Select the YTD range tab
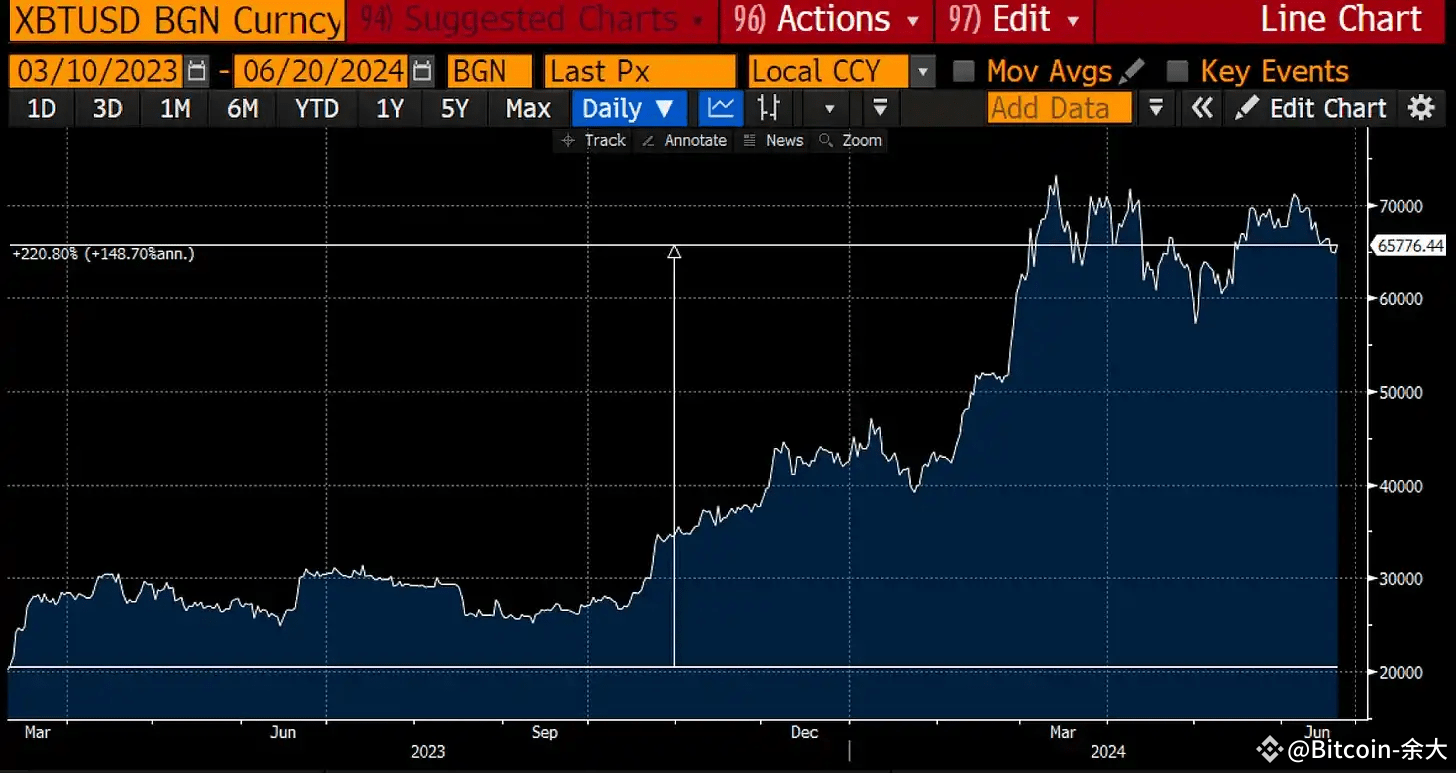The width and height of the screenshot is (1456, 773). 316,108
